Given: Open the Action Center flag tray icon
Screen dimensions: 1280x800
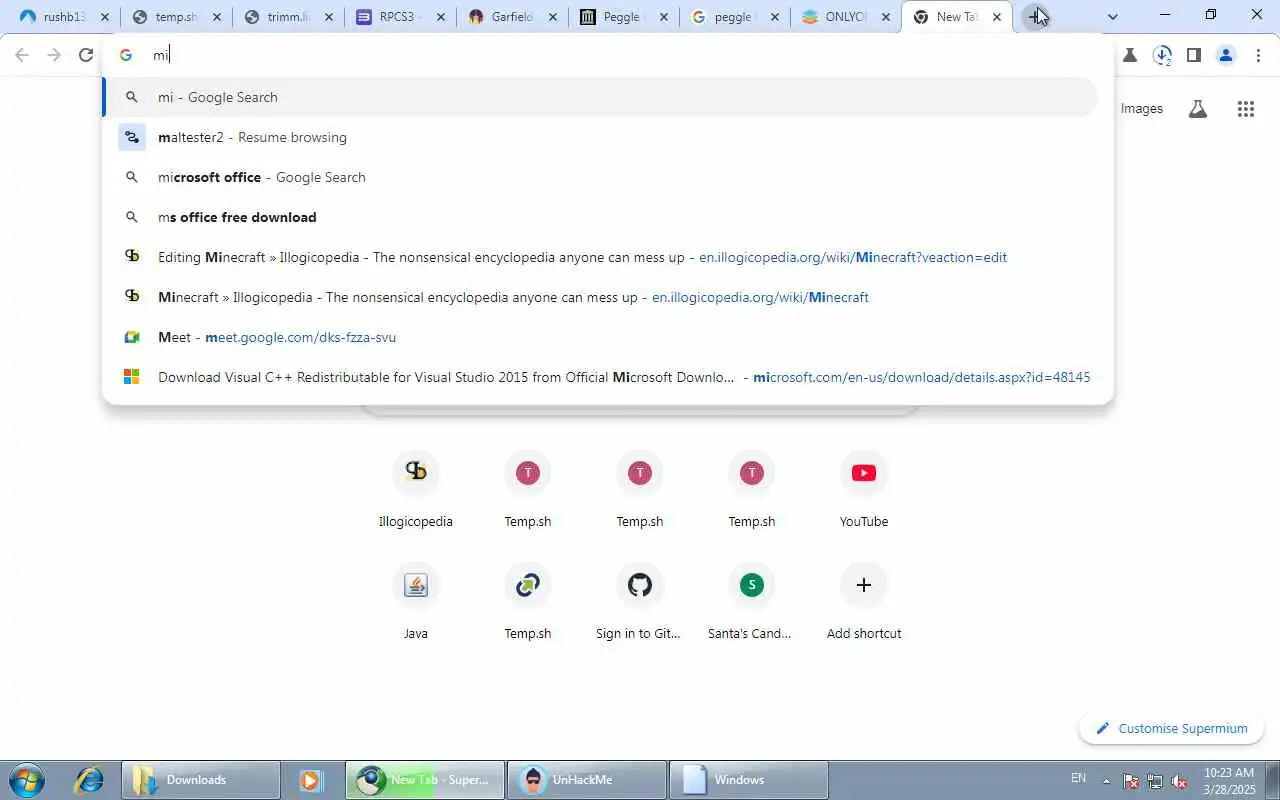Looking at the screenshot, I should (x=1131, y=781).
